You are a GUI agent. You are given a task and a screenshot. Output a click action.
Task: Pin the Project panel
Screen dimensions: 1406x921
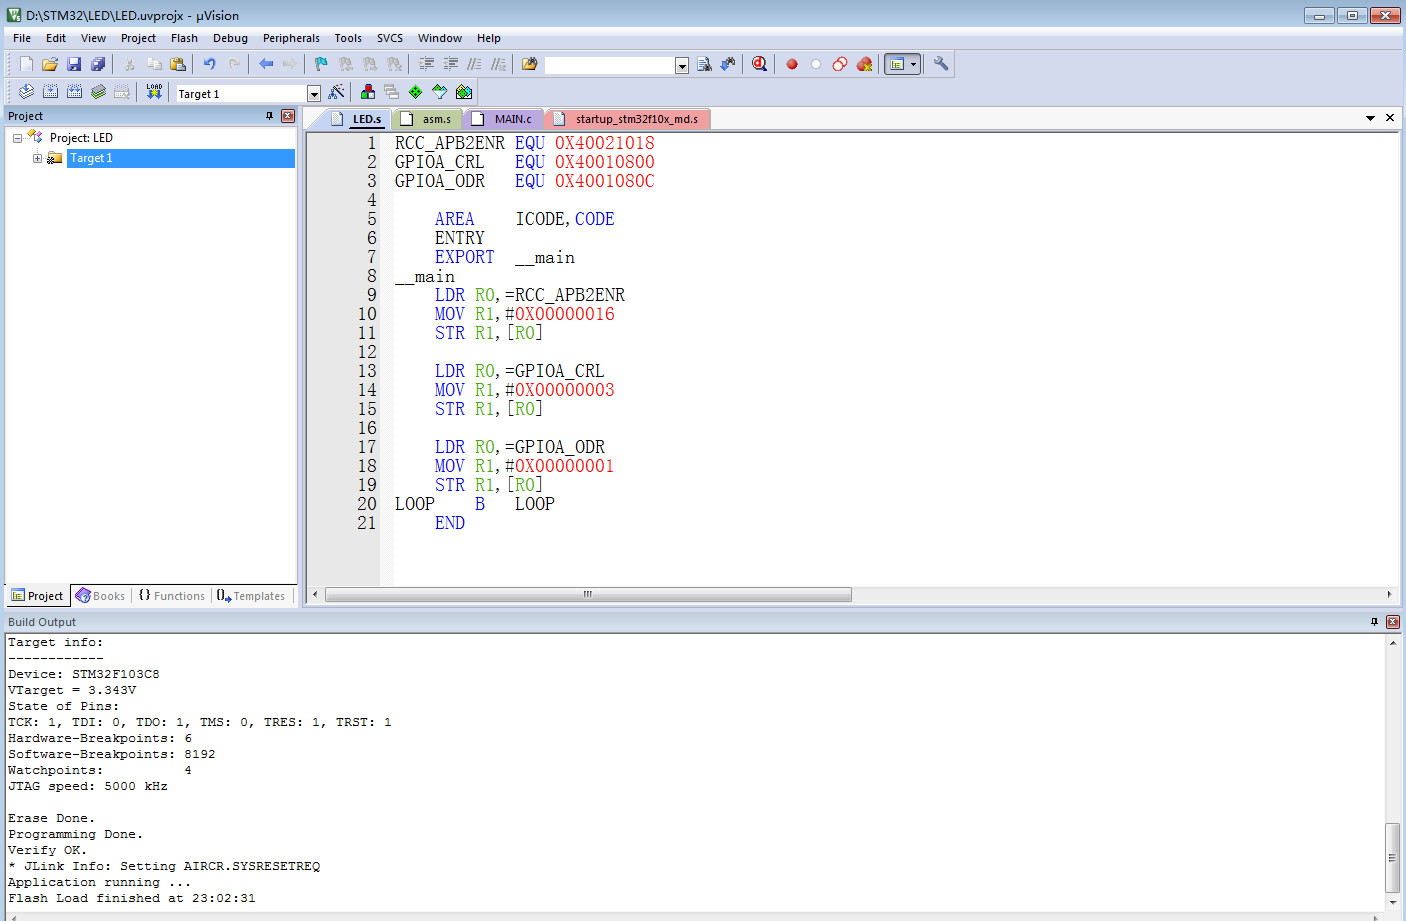pyautogui.click(x=269, y=116)
